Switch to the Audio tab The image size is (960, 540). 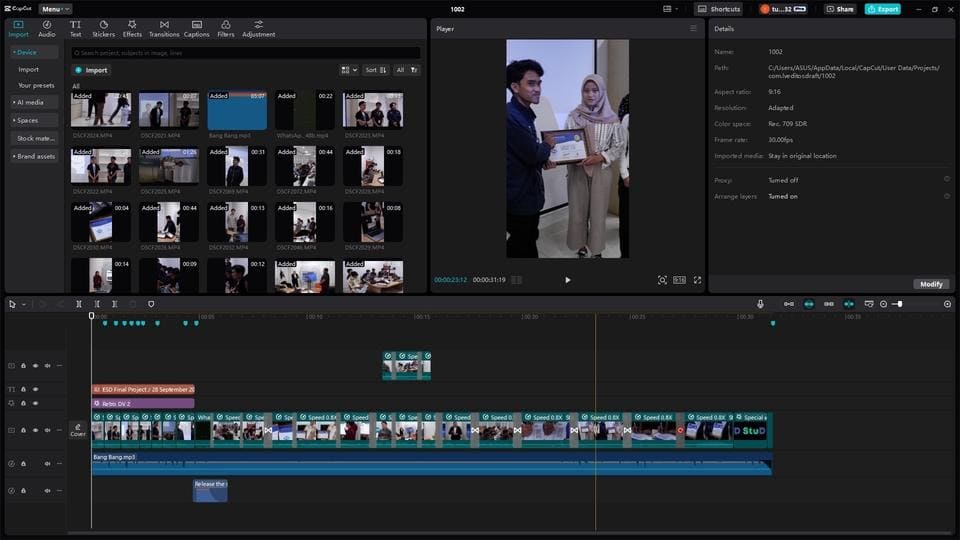click(x=47, y=28)
